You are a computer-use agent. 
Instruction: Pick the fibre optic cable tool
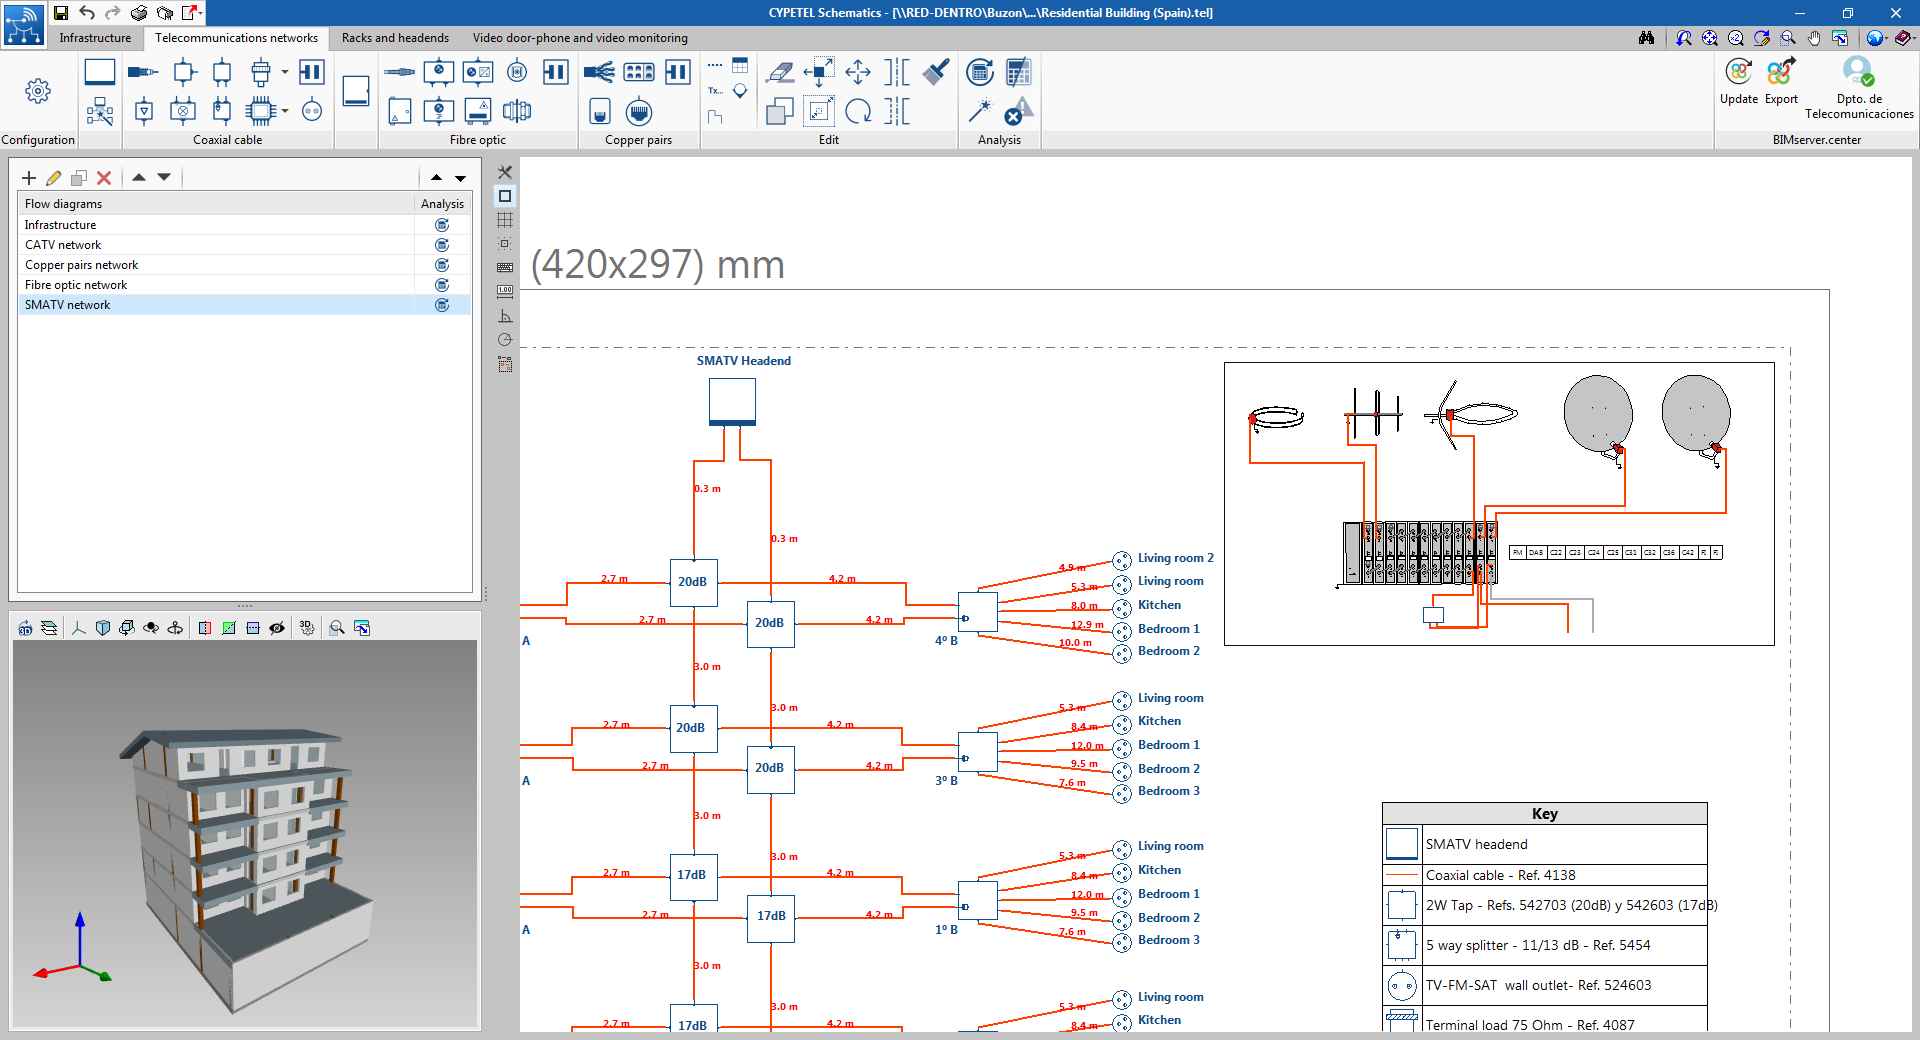[400, 72]
